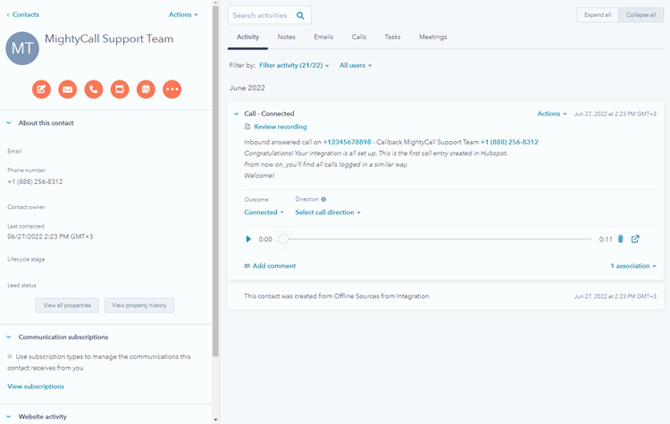Click the audio recording progress slider
Viewport: 670px width, 424px height.
[435, 239]
